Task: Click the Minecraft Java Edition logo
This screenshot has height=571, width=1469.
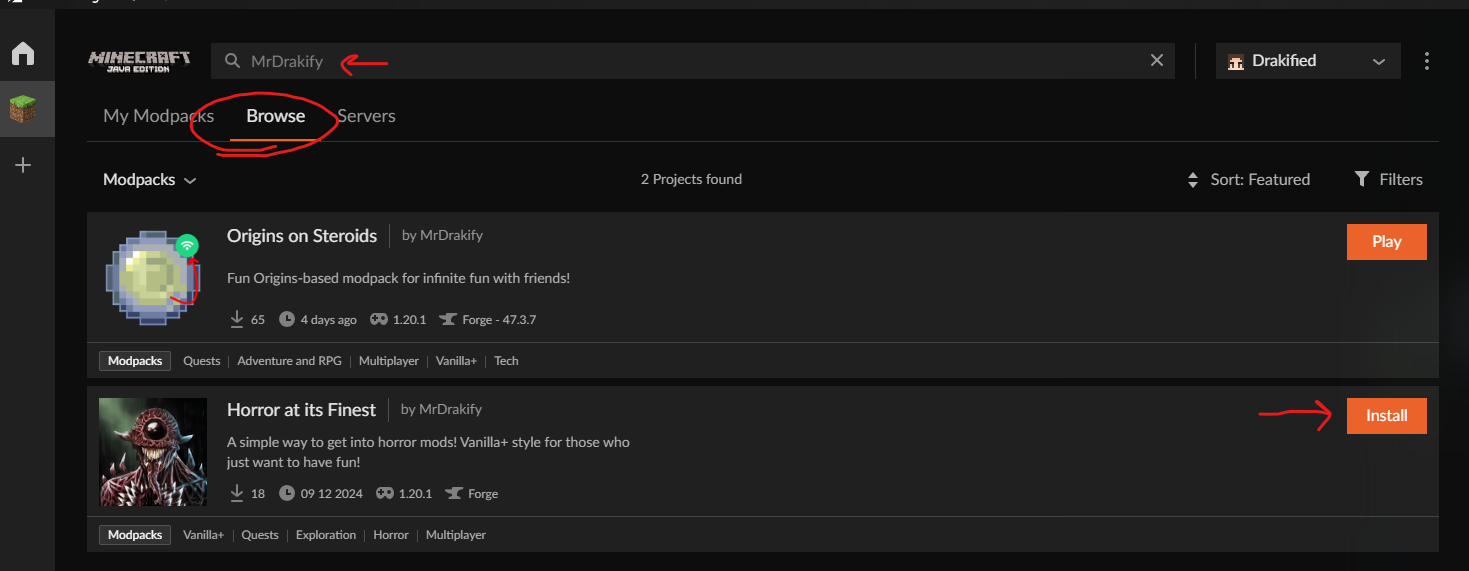Action: pos(139,61)
